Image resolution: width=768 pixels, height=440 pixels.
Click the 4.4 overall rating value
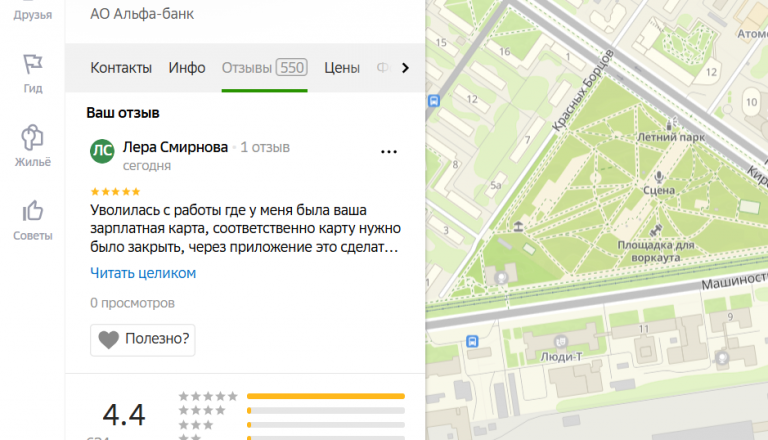(124, 415)
